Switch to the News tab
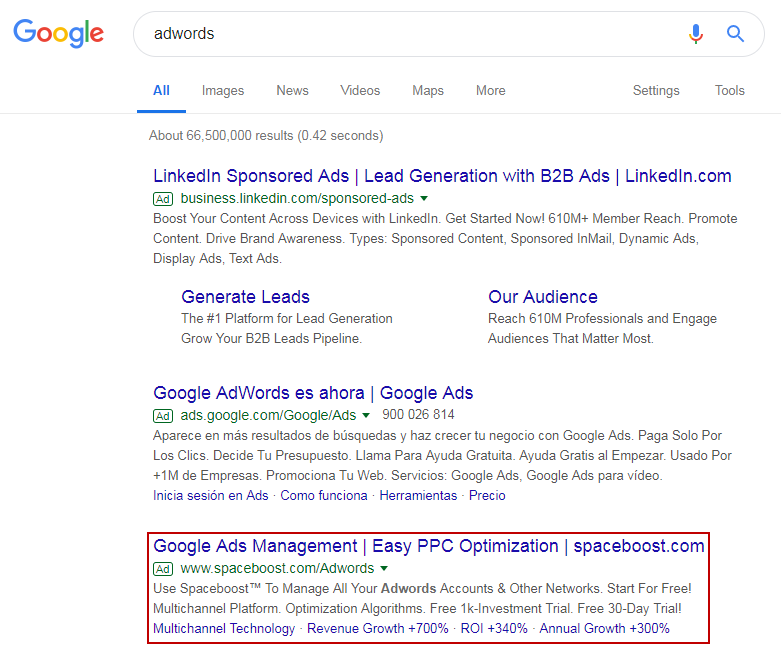This screenshot has height=653, width=781. [292, 91]
